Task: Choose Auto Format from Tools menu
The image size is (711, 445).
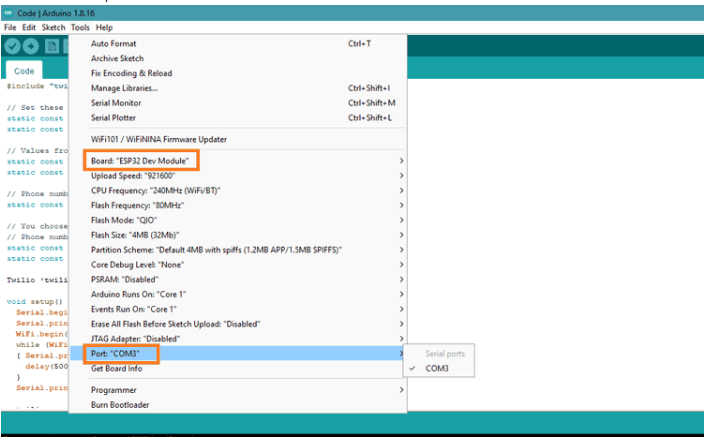Action: [x=113, y=44]
